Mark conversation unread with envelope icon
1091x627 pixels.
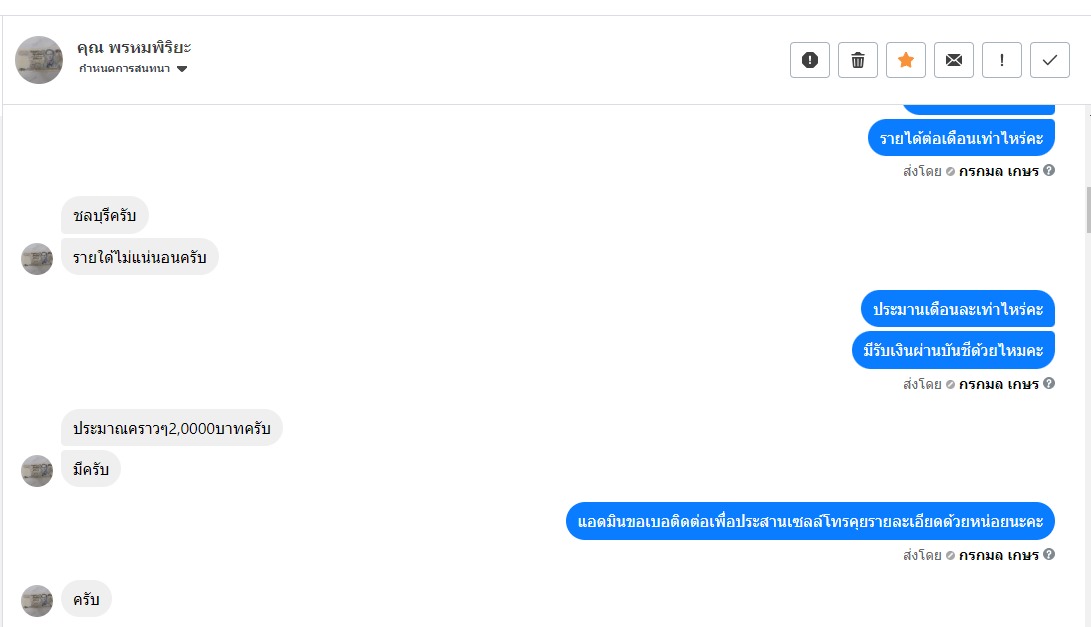point(954,60)
